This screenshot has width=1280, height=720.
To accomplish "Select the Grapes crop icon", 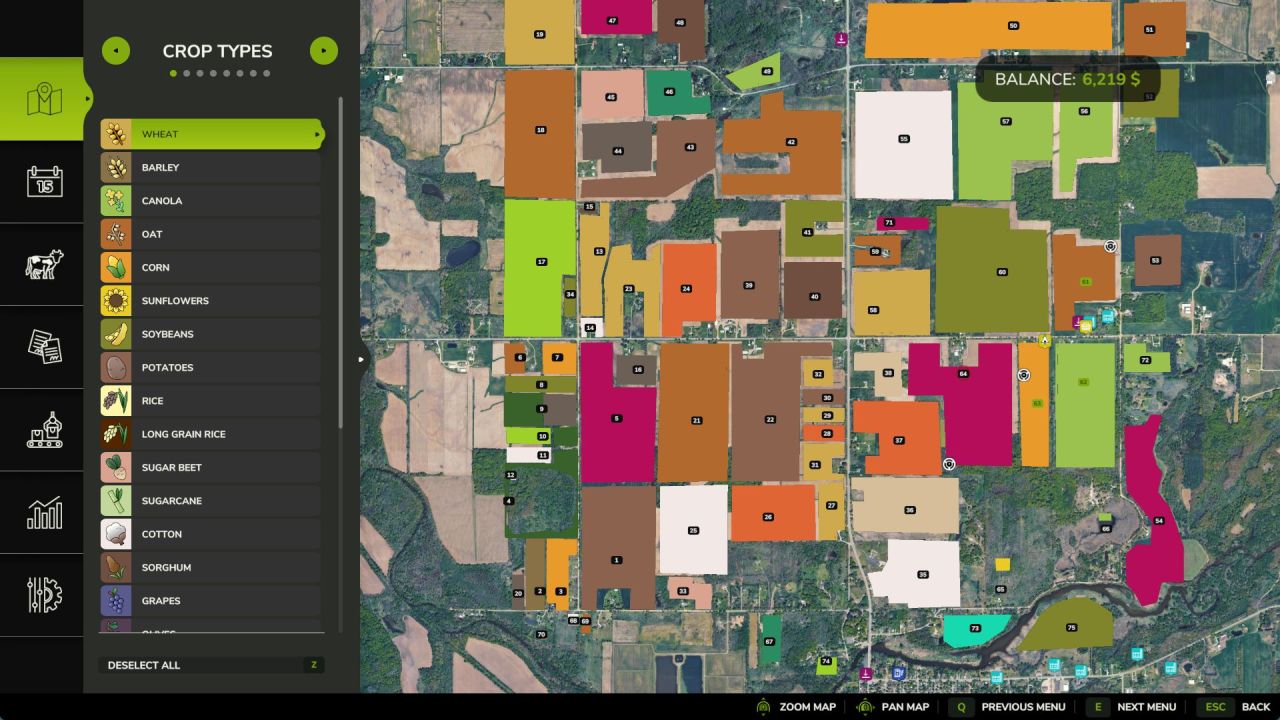I will 115,600.
